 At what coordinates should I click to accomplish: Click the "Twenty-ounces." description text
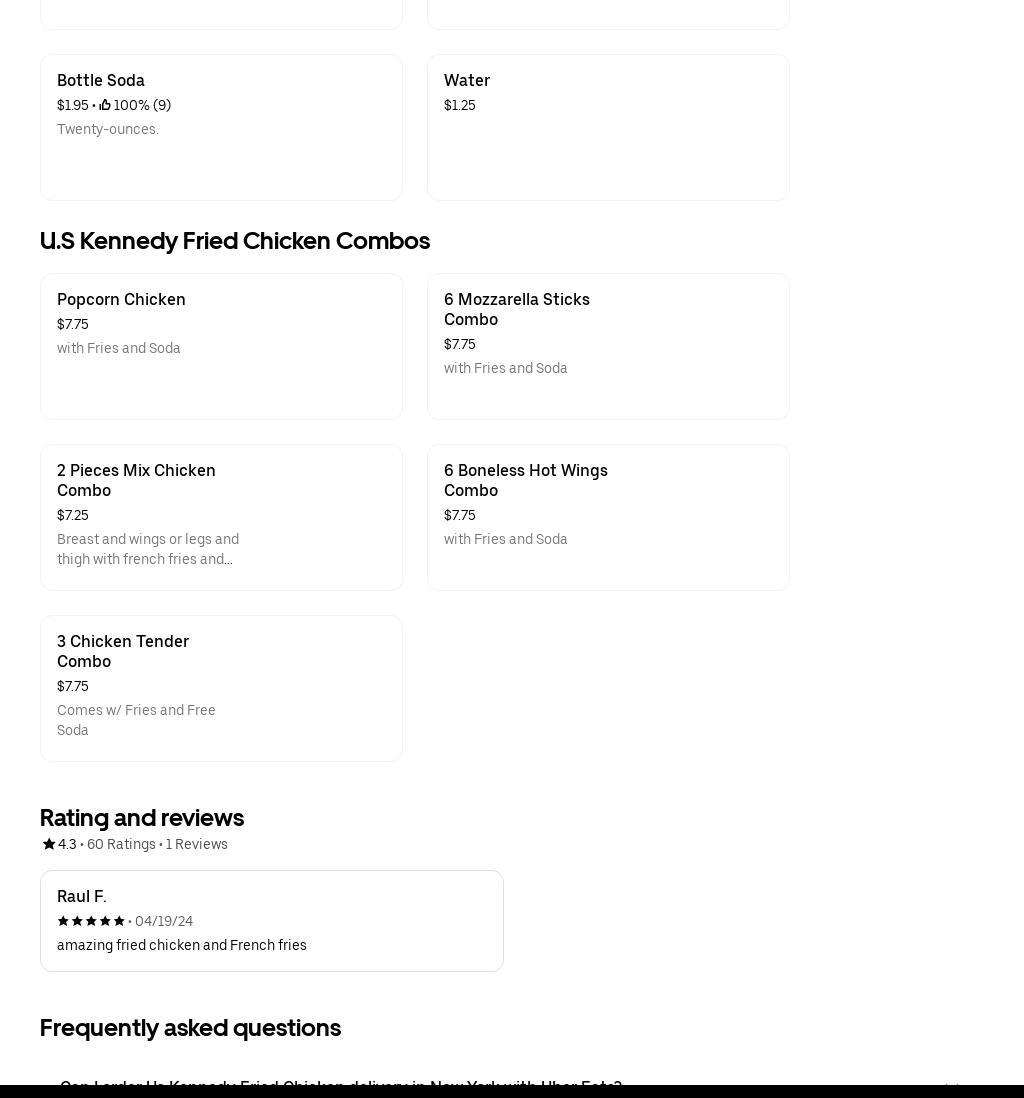[x=108, y=129]
